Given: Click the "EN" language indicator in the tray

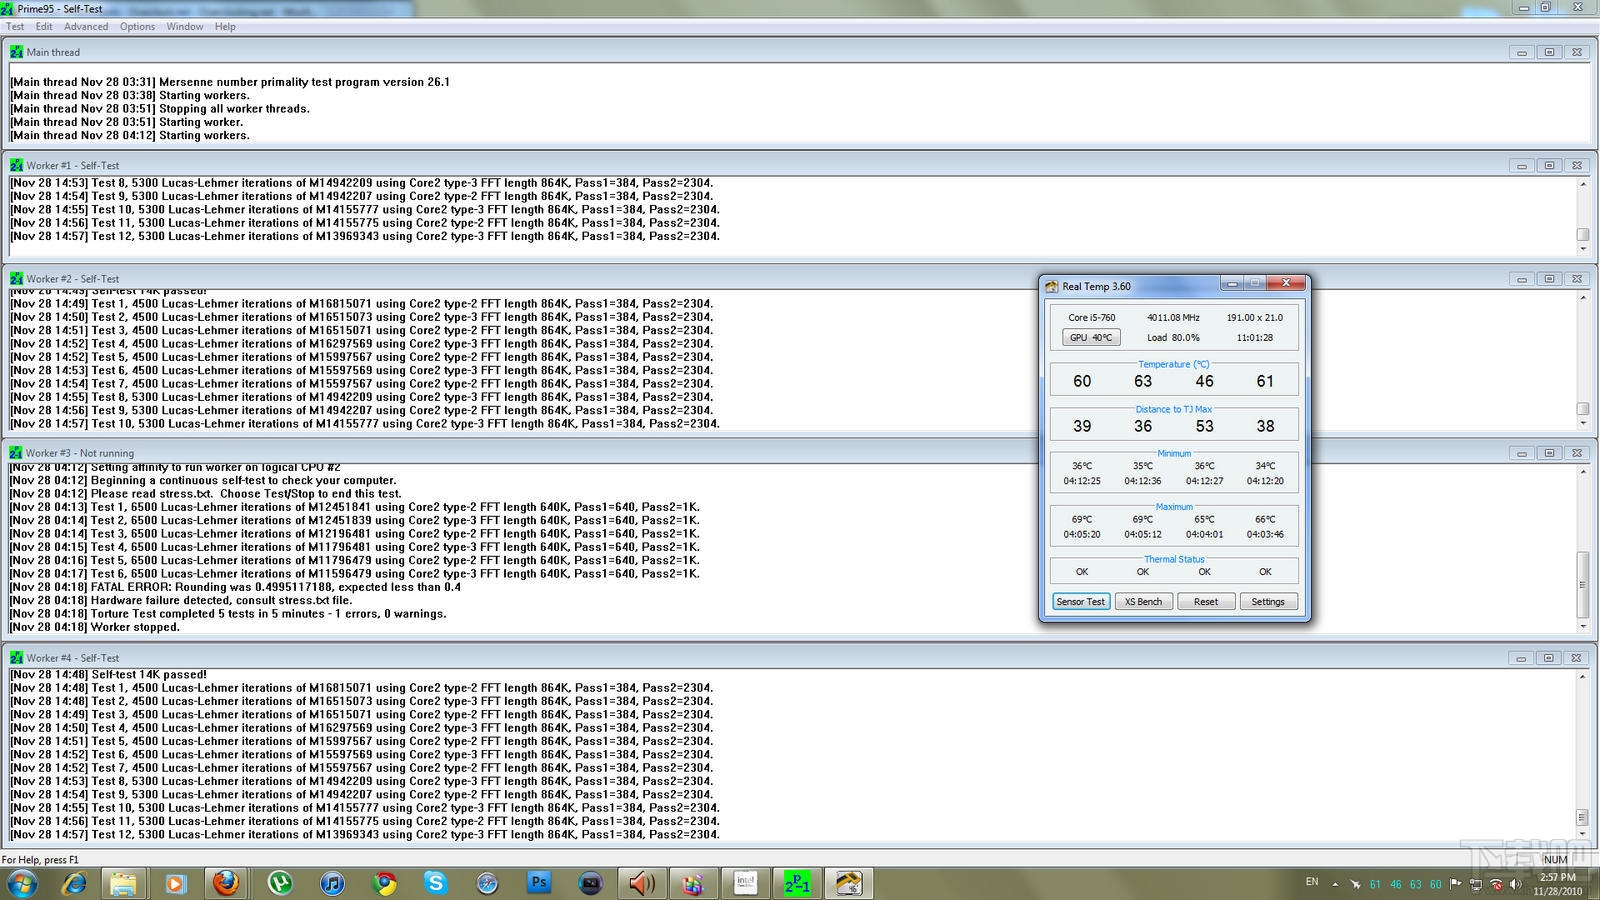Looking at the screenshot, I should point(1312,882).
